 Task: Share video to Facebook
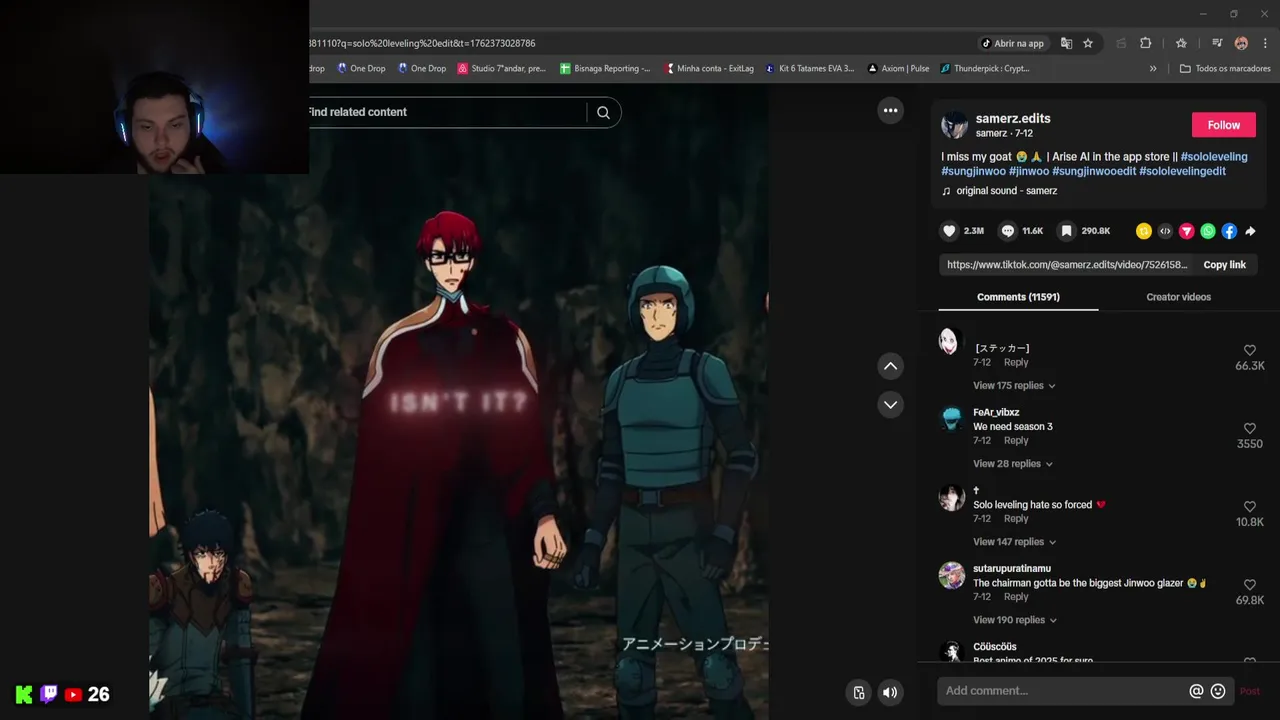pos(1229,231)
